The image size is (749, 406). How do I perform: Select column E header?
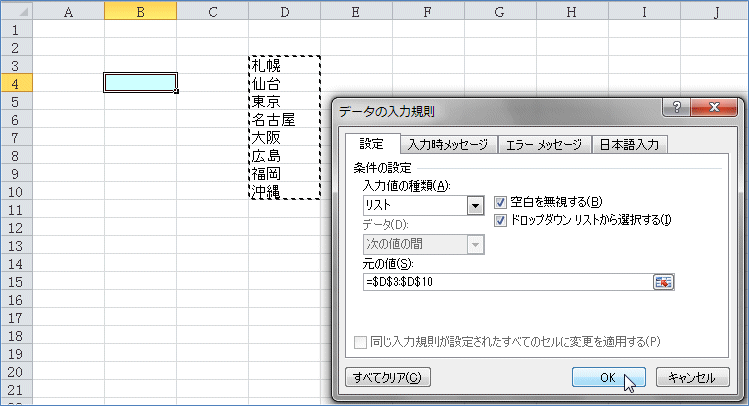coord(356,11)
